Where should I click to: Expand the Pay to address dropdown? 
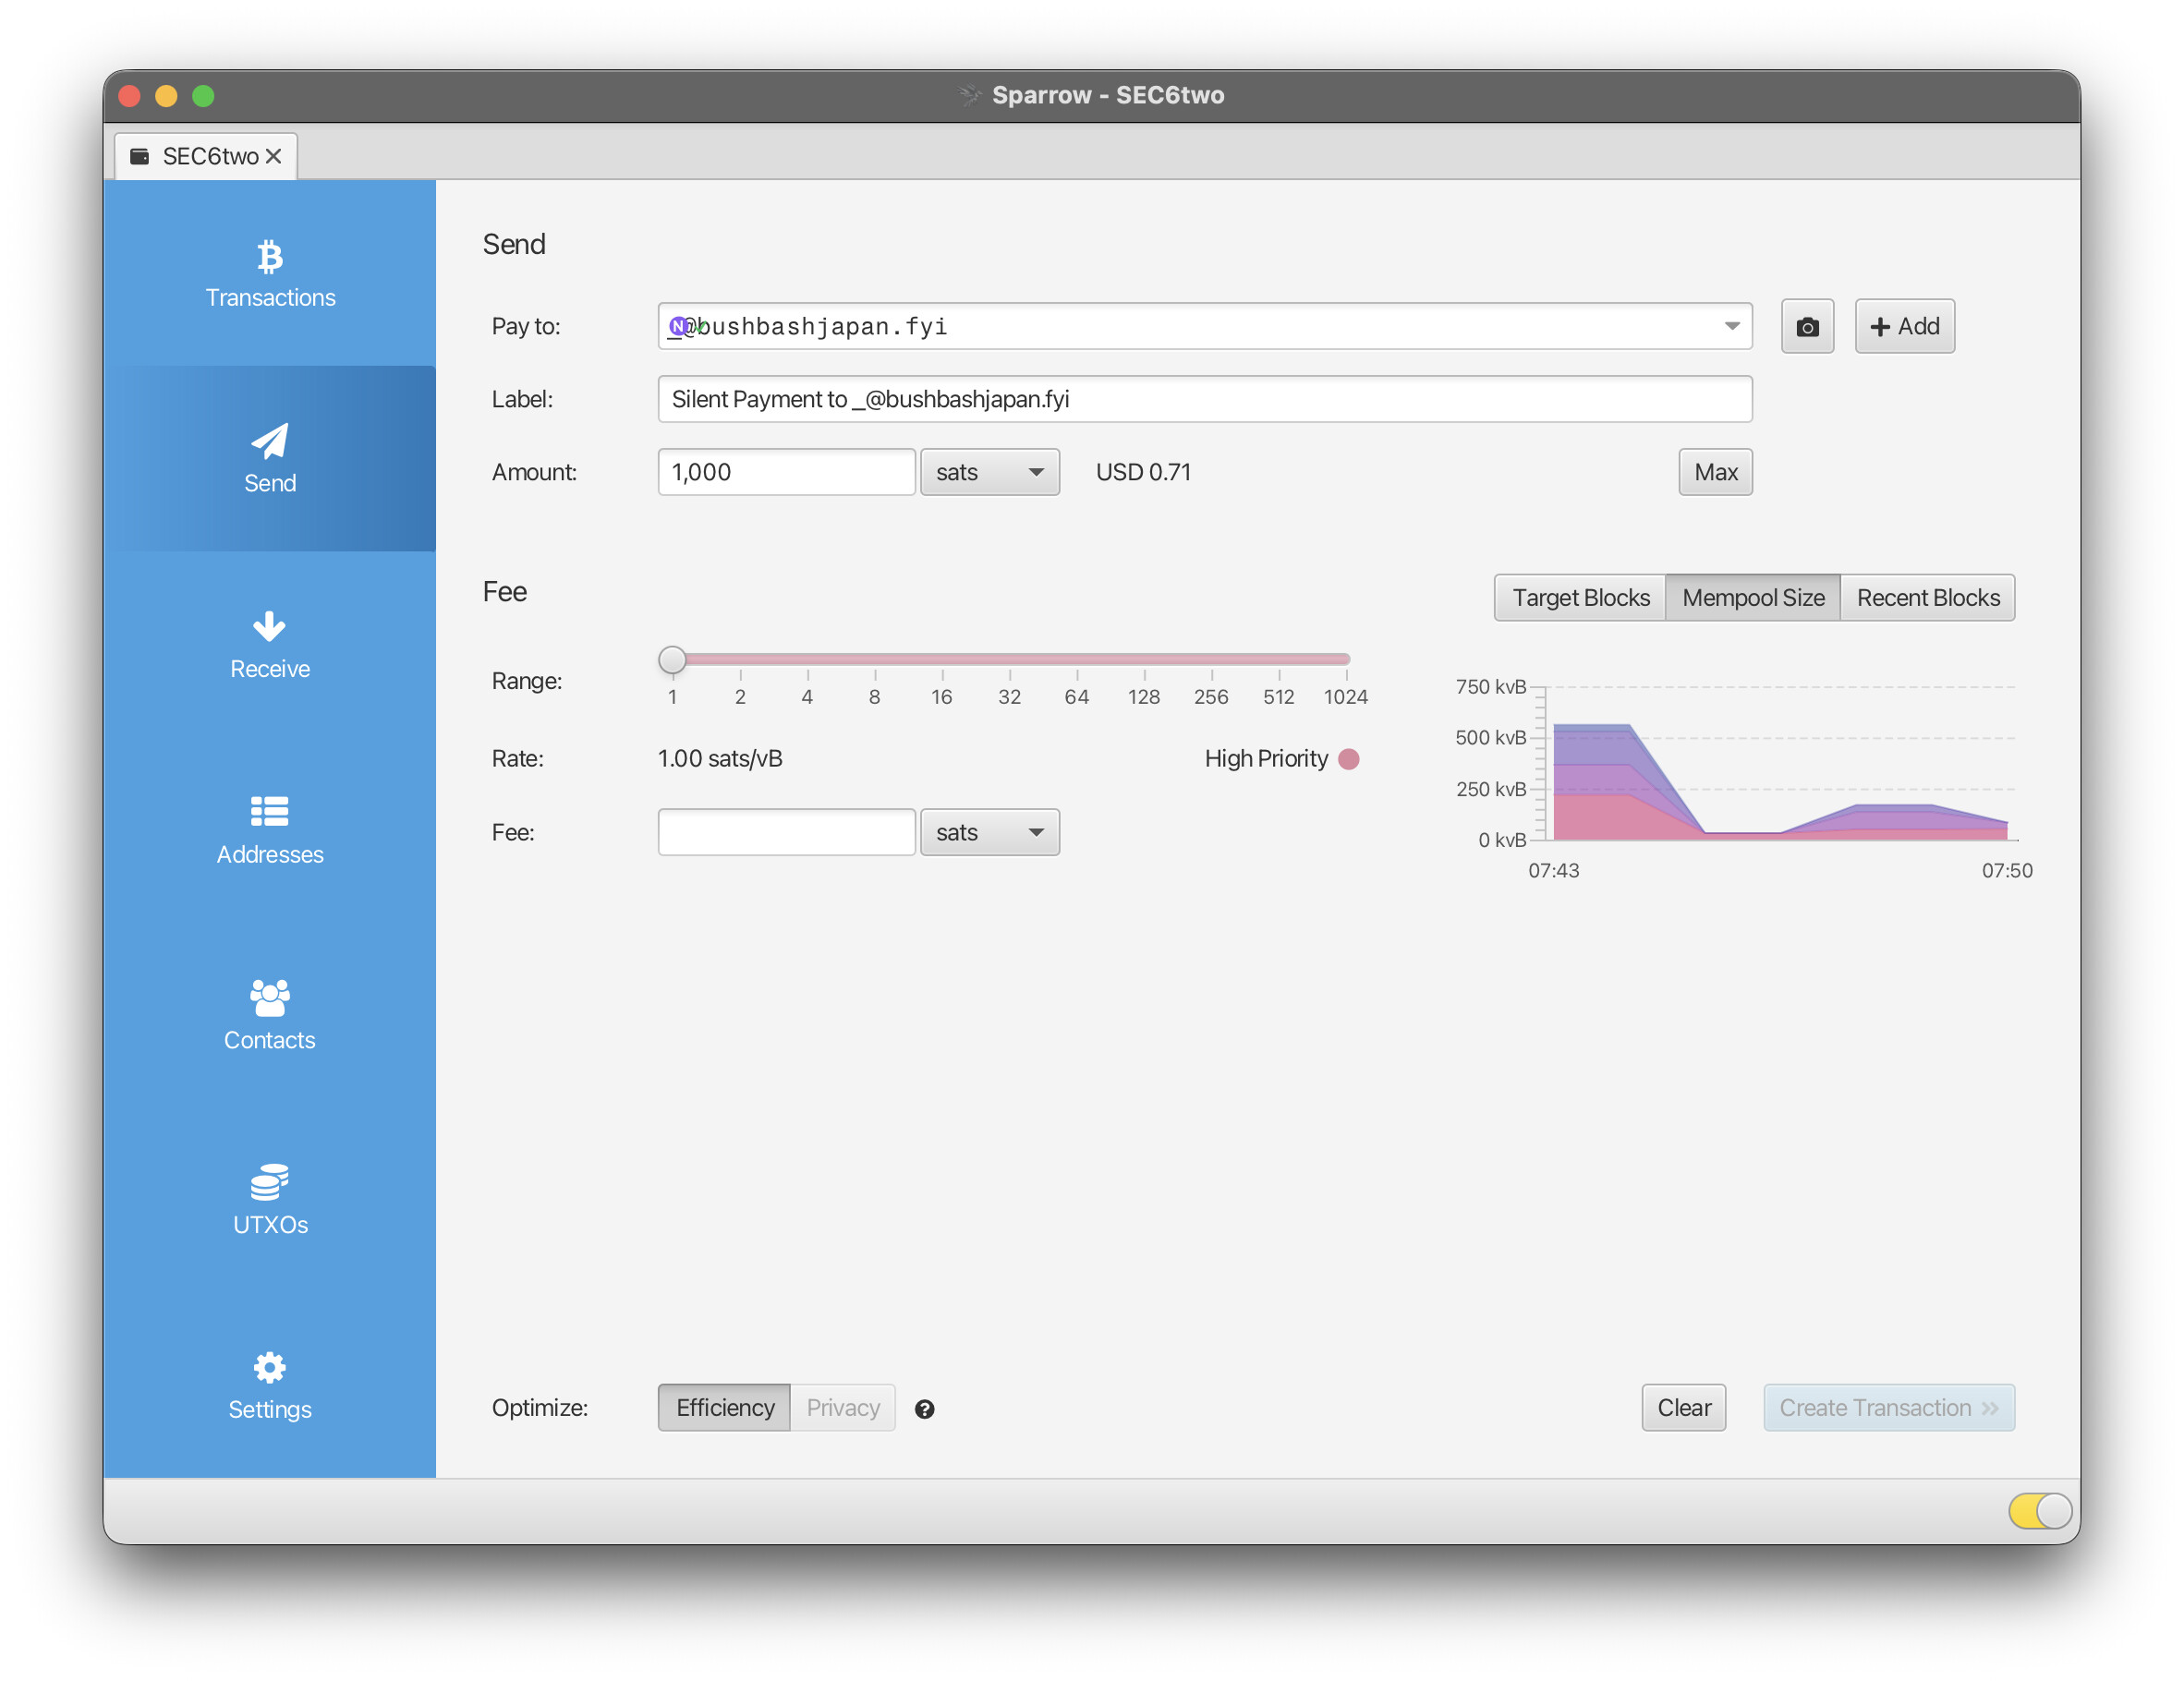[x=1731, y=327]
